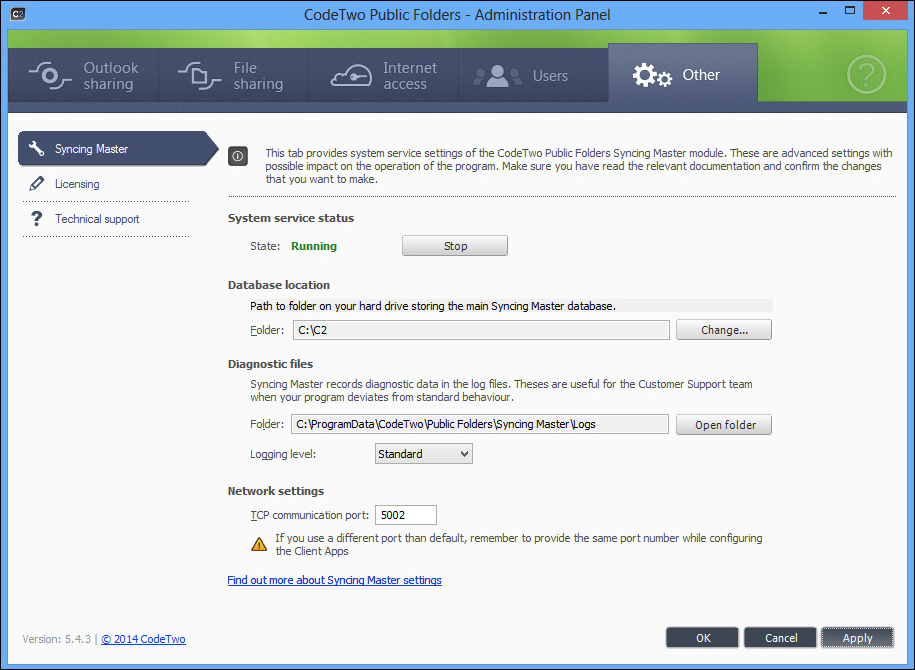Click the info icon beside the description
This screenshot has height=670, width=915.
click(238, 156)
